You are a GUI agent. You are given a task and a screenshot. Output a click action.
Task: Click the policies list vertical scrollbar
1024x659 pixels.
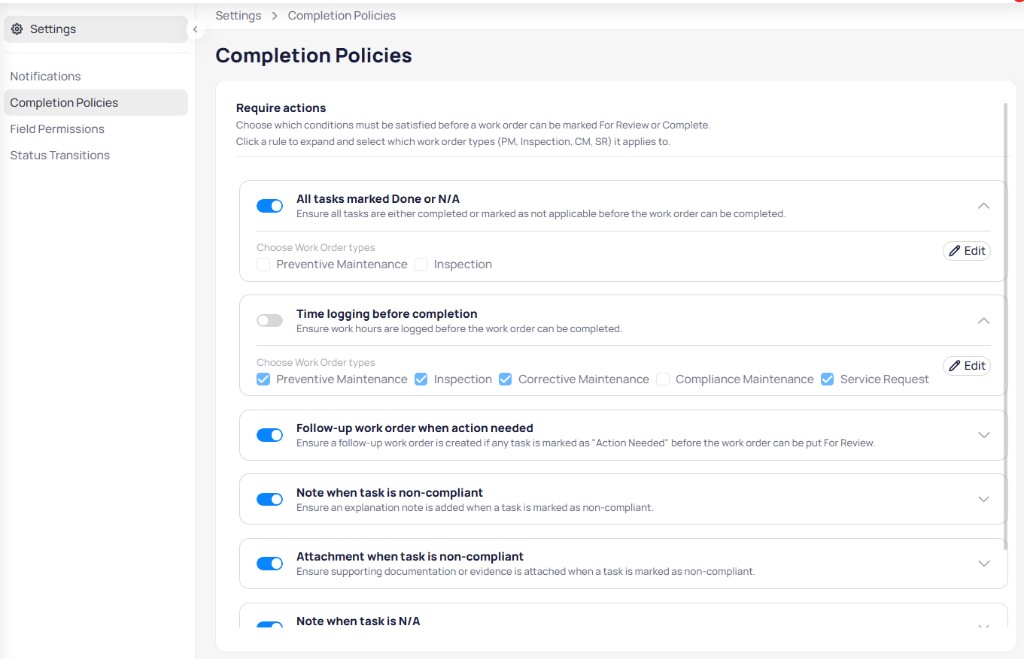point(1005,327)
